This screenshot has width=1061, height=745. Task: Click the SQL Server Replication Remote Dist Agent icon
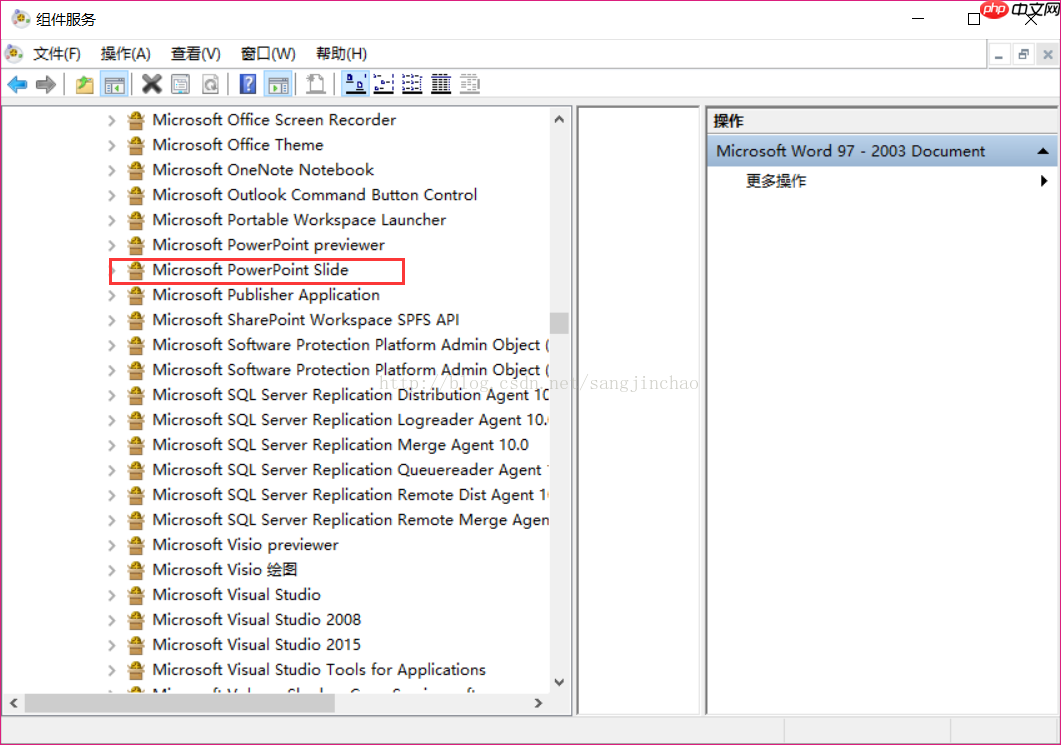click(136, 495)
